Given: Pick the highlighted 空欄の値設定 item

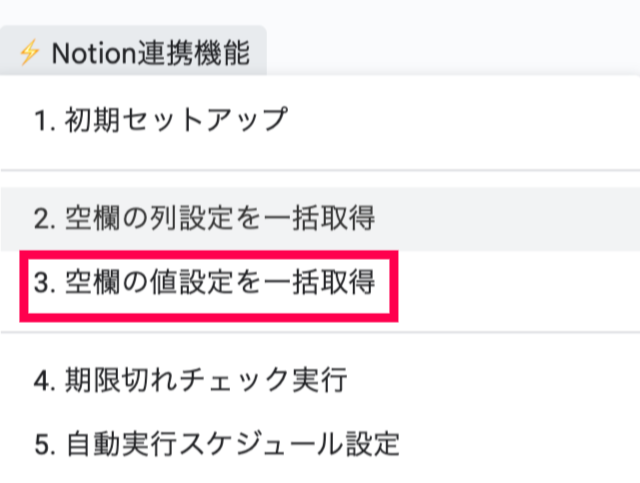Looking at the screenshot, I should point(204,283).
